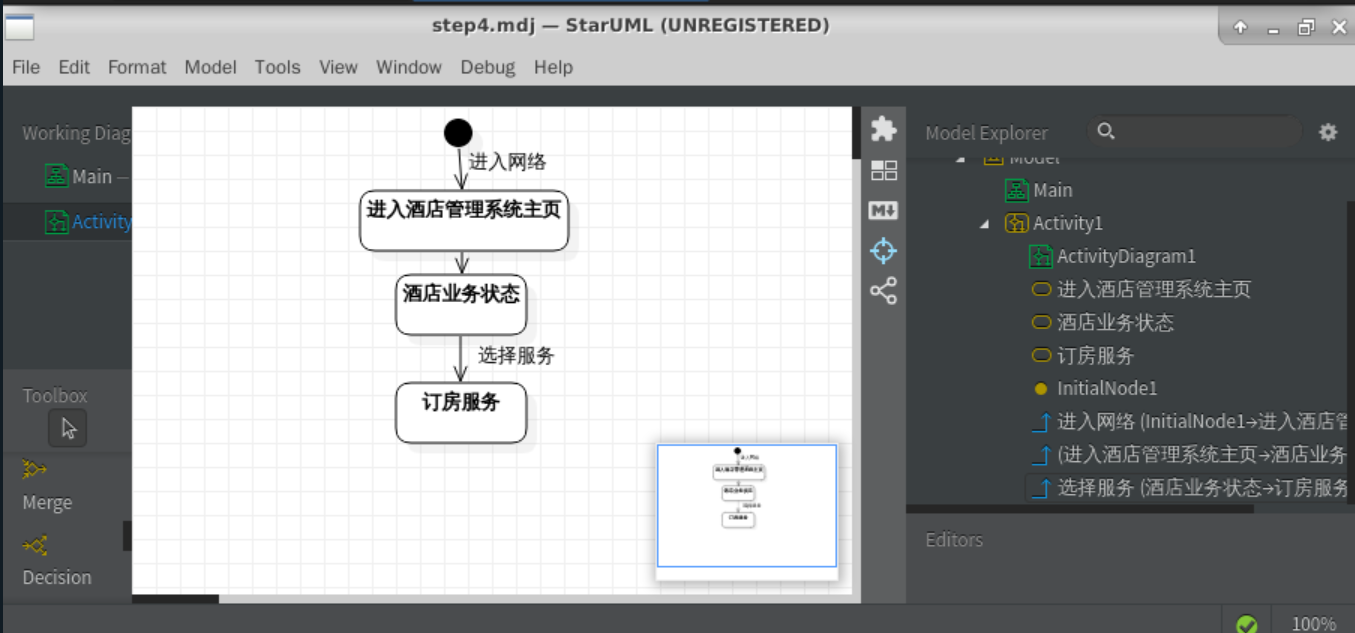The height and width of the screenshot is (633, 1355).
Task: Select 进入酒店管理系统主页 in Model Explorer
Action: (1154, 289)
